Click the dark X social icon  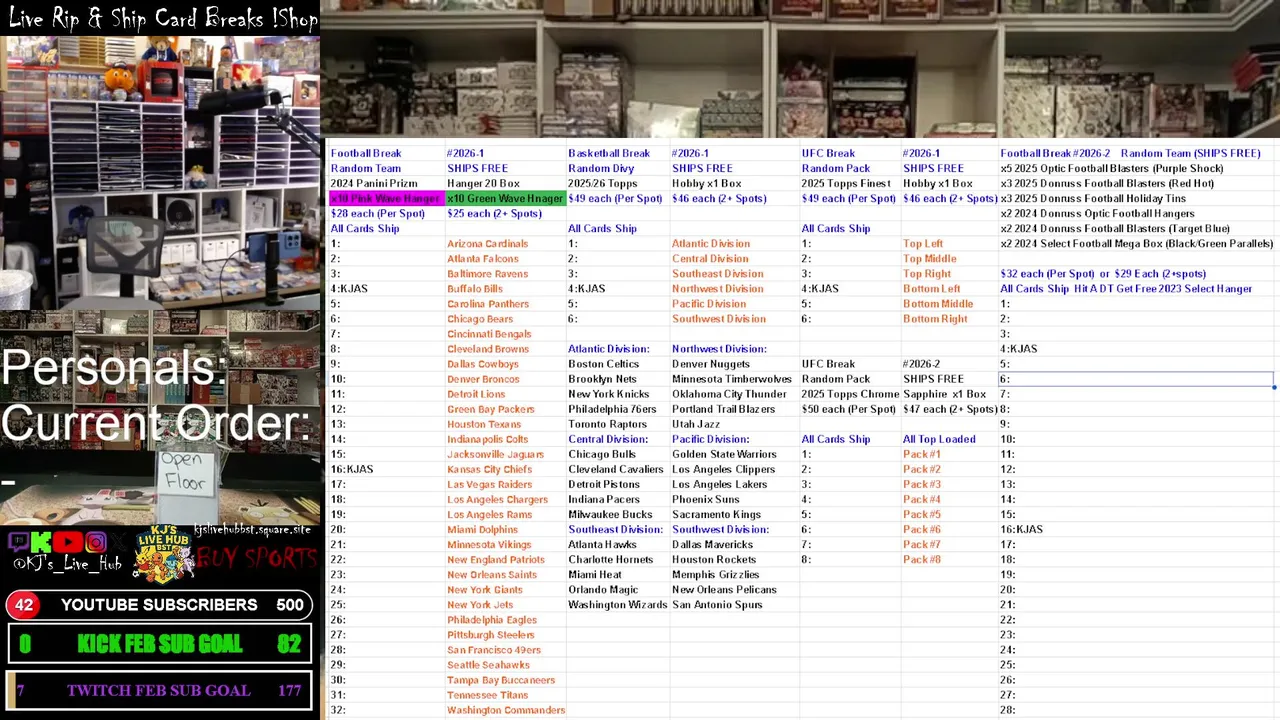[119, 543]
